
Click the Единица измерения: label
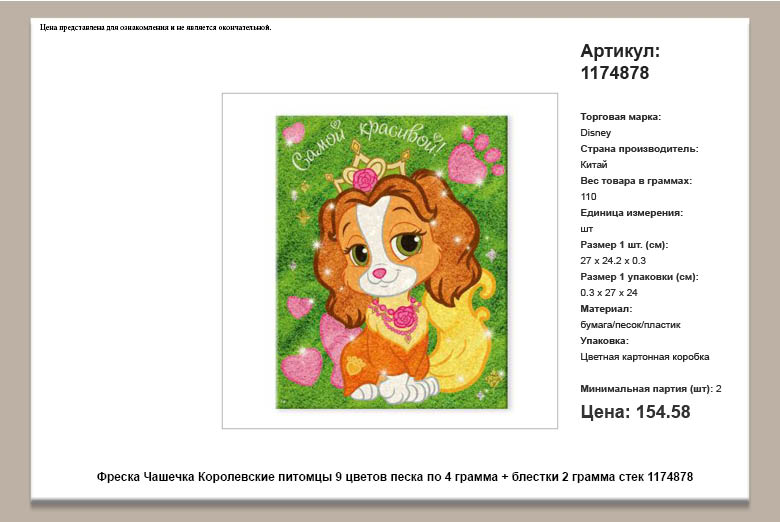(x=631, y=212)
